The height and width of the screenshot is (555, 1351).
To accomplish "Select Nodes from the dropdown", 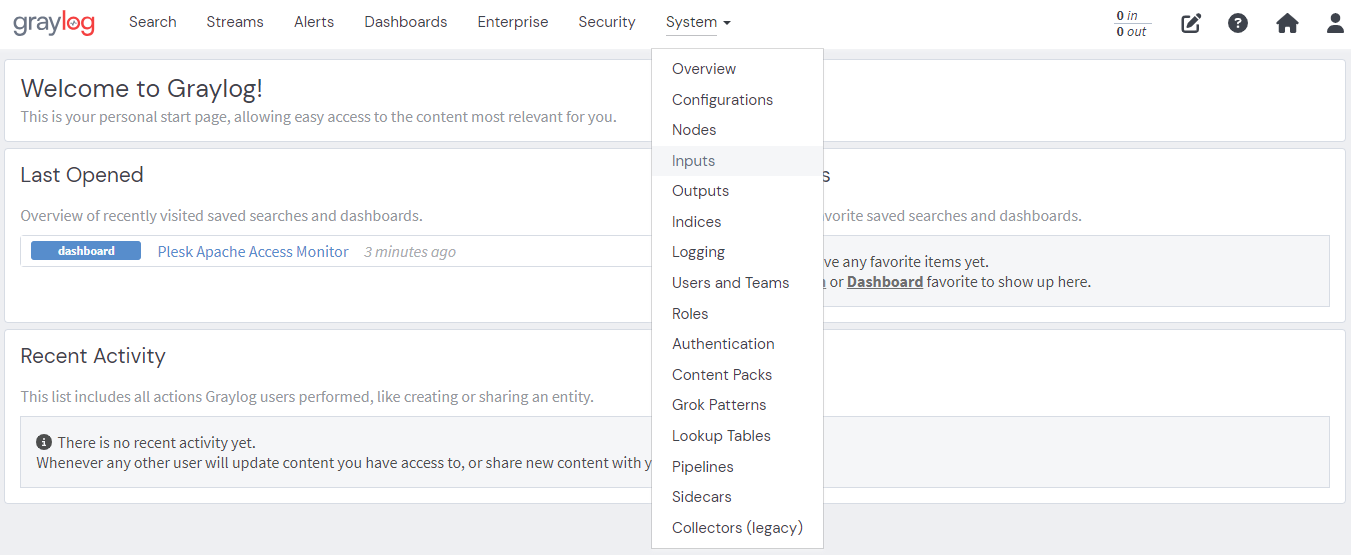I will (x=737, y=130).
